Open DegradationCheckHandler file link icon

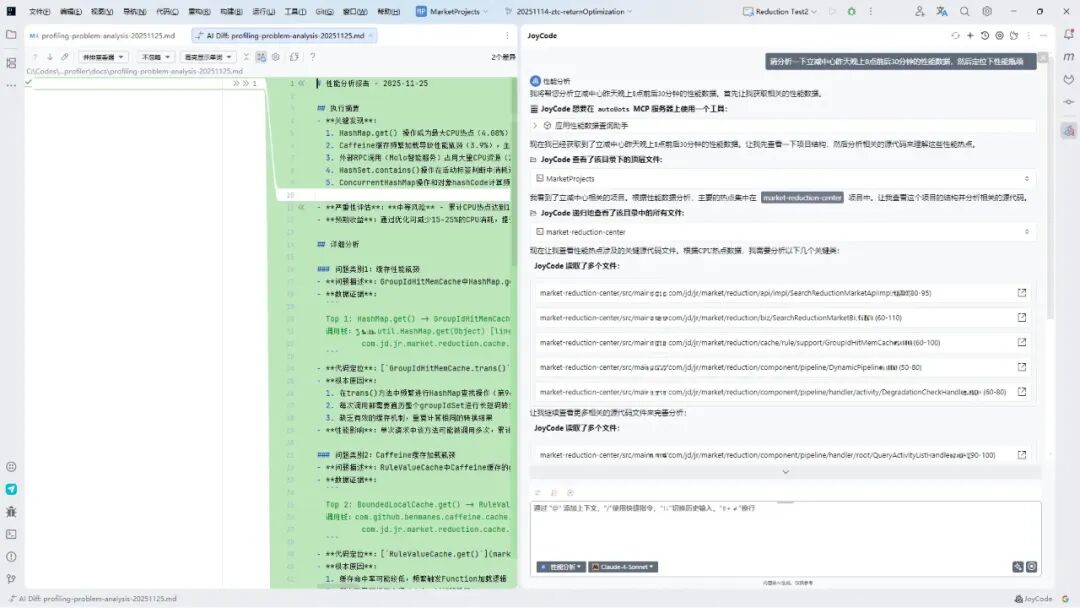coord(1021,392)
